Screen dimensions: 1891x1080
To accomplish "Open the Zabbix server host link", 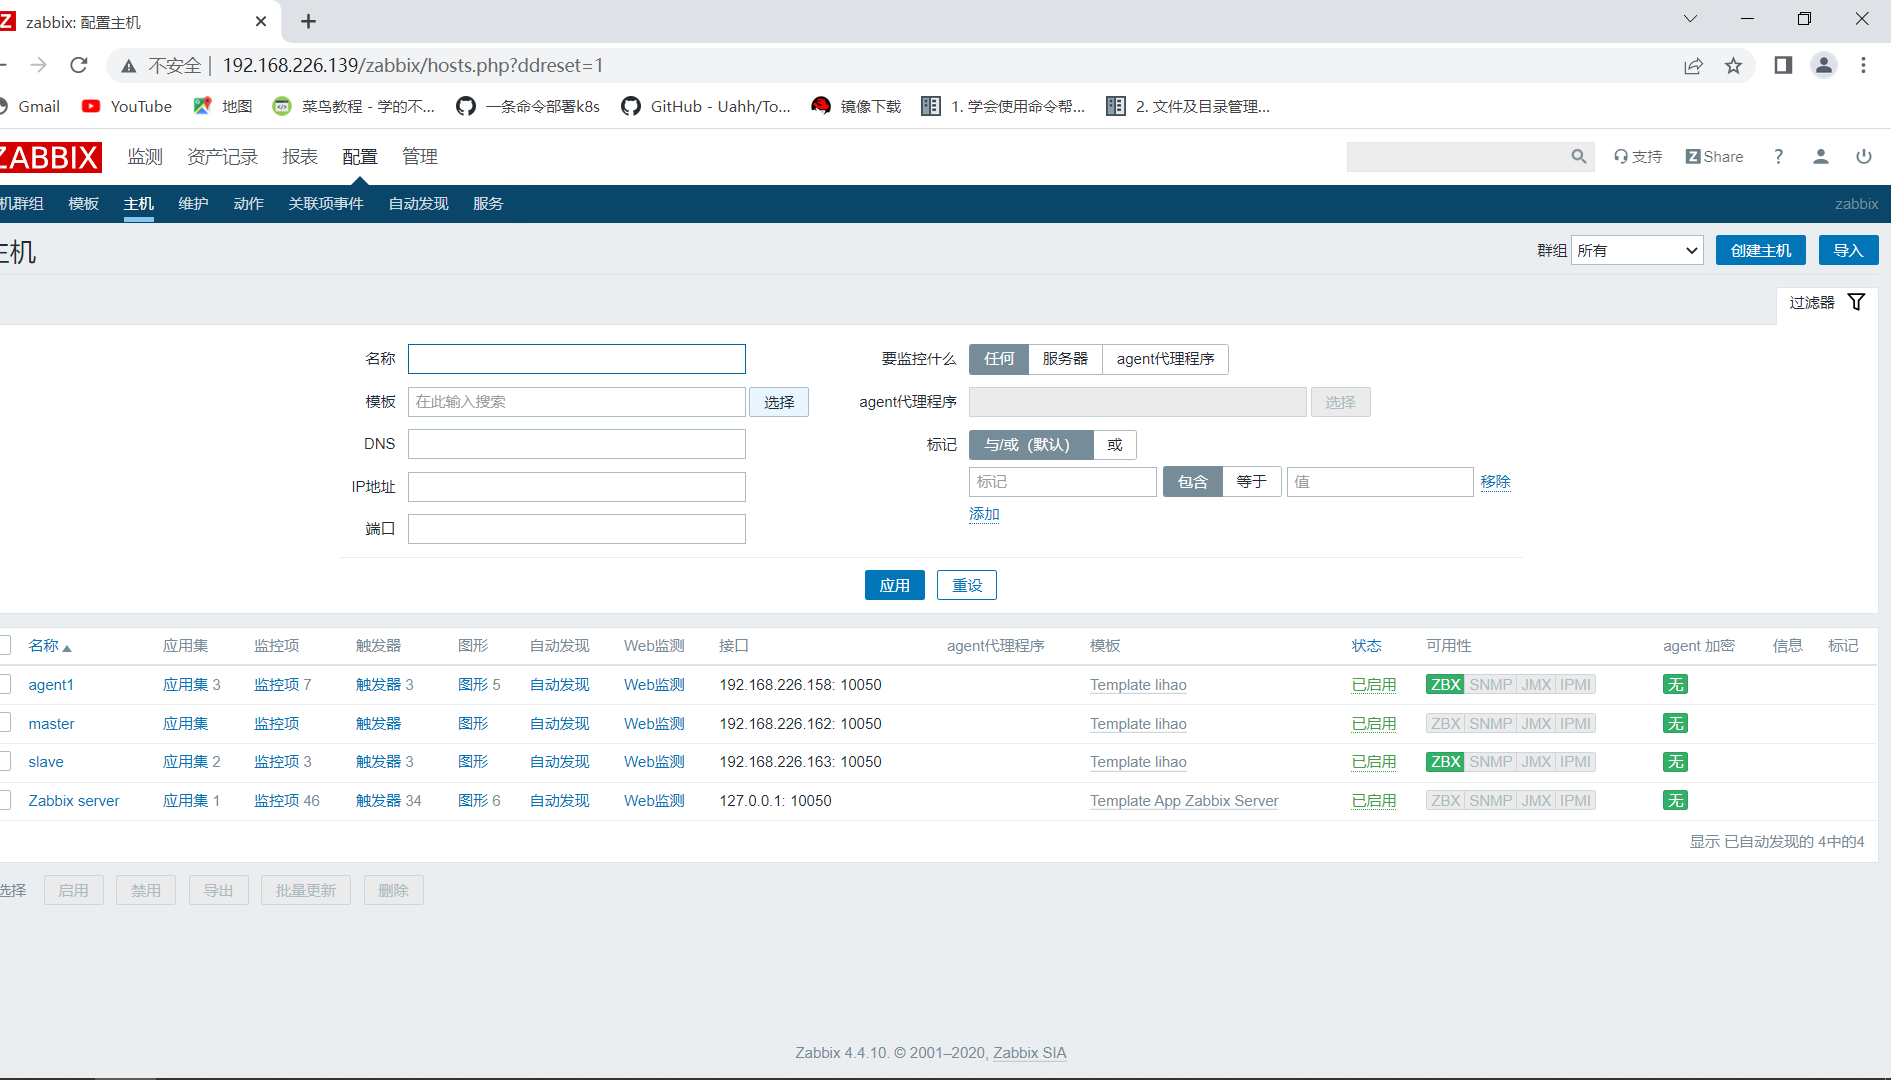I will tap(74, 801).
